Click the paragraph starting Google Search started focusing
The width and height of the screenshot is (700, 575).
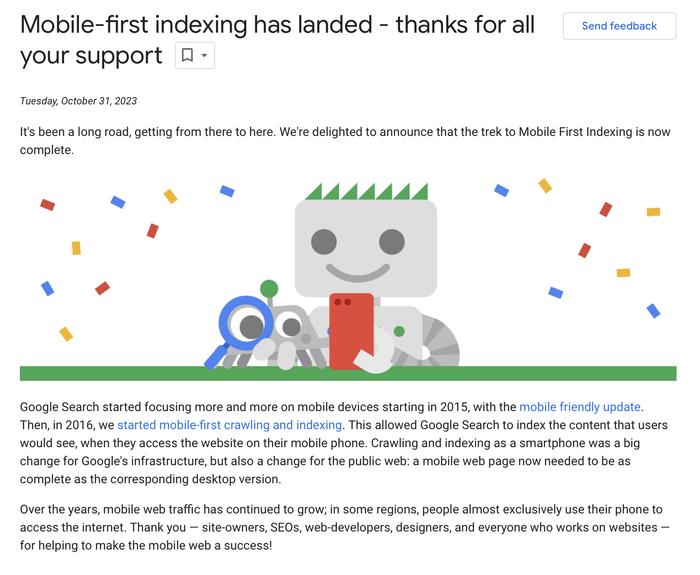pos(344,442)
